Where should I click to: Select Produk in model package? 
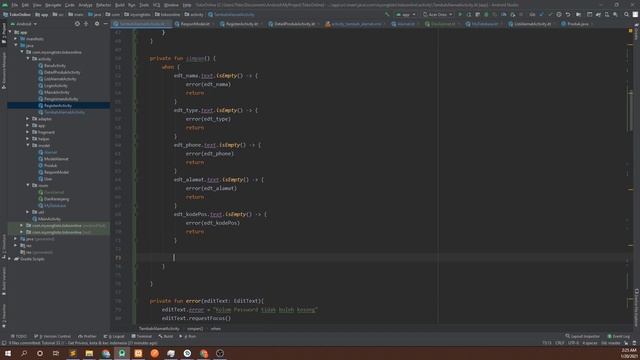pyautogui.click(x=51, y=166)
